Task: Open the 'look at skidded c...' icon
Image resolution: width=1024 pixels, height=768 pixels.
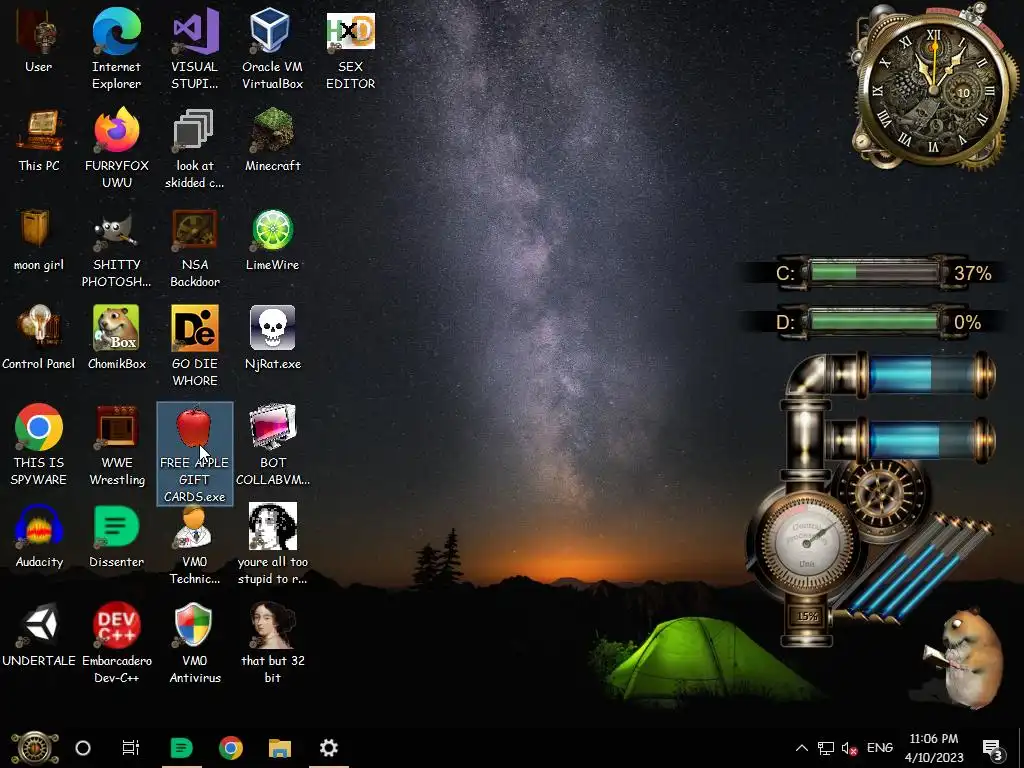Action: tap(195, 148)
